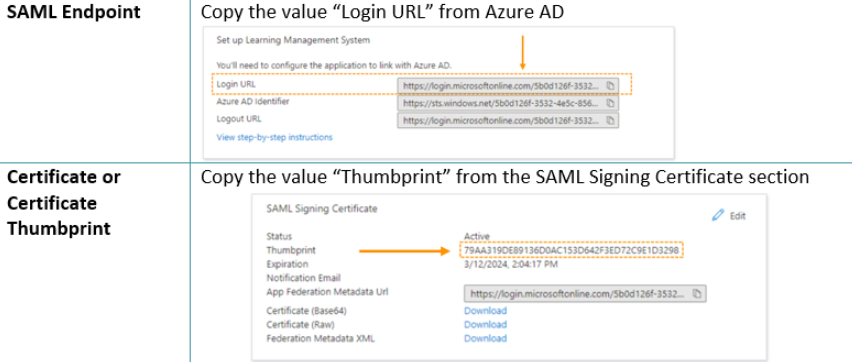
Task: Click the Logout URL label
Action: (239, 119)
